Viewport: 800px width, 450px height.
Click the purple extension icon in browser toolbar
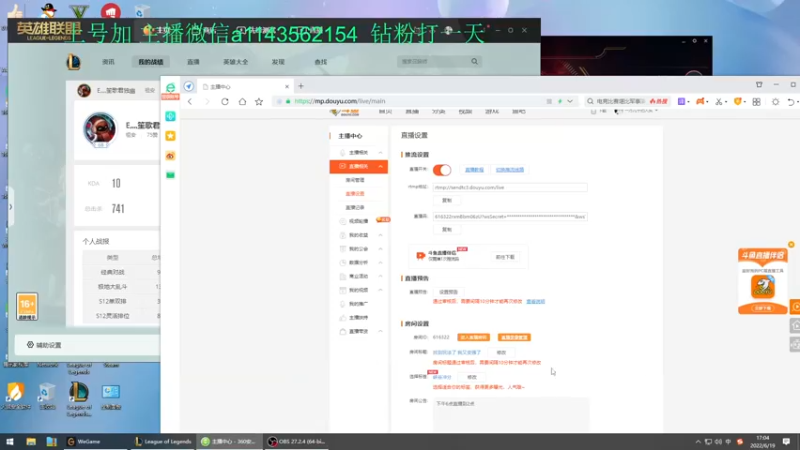[x=681, y=102]
